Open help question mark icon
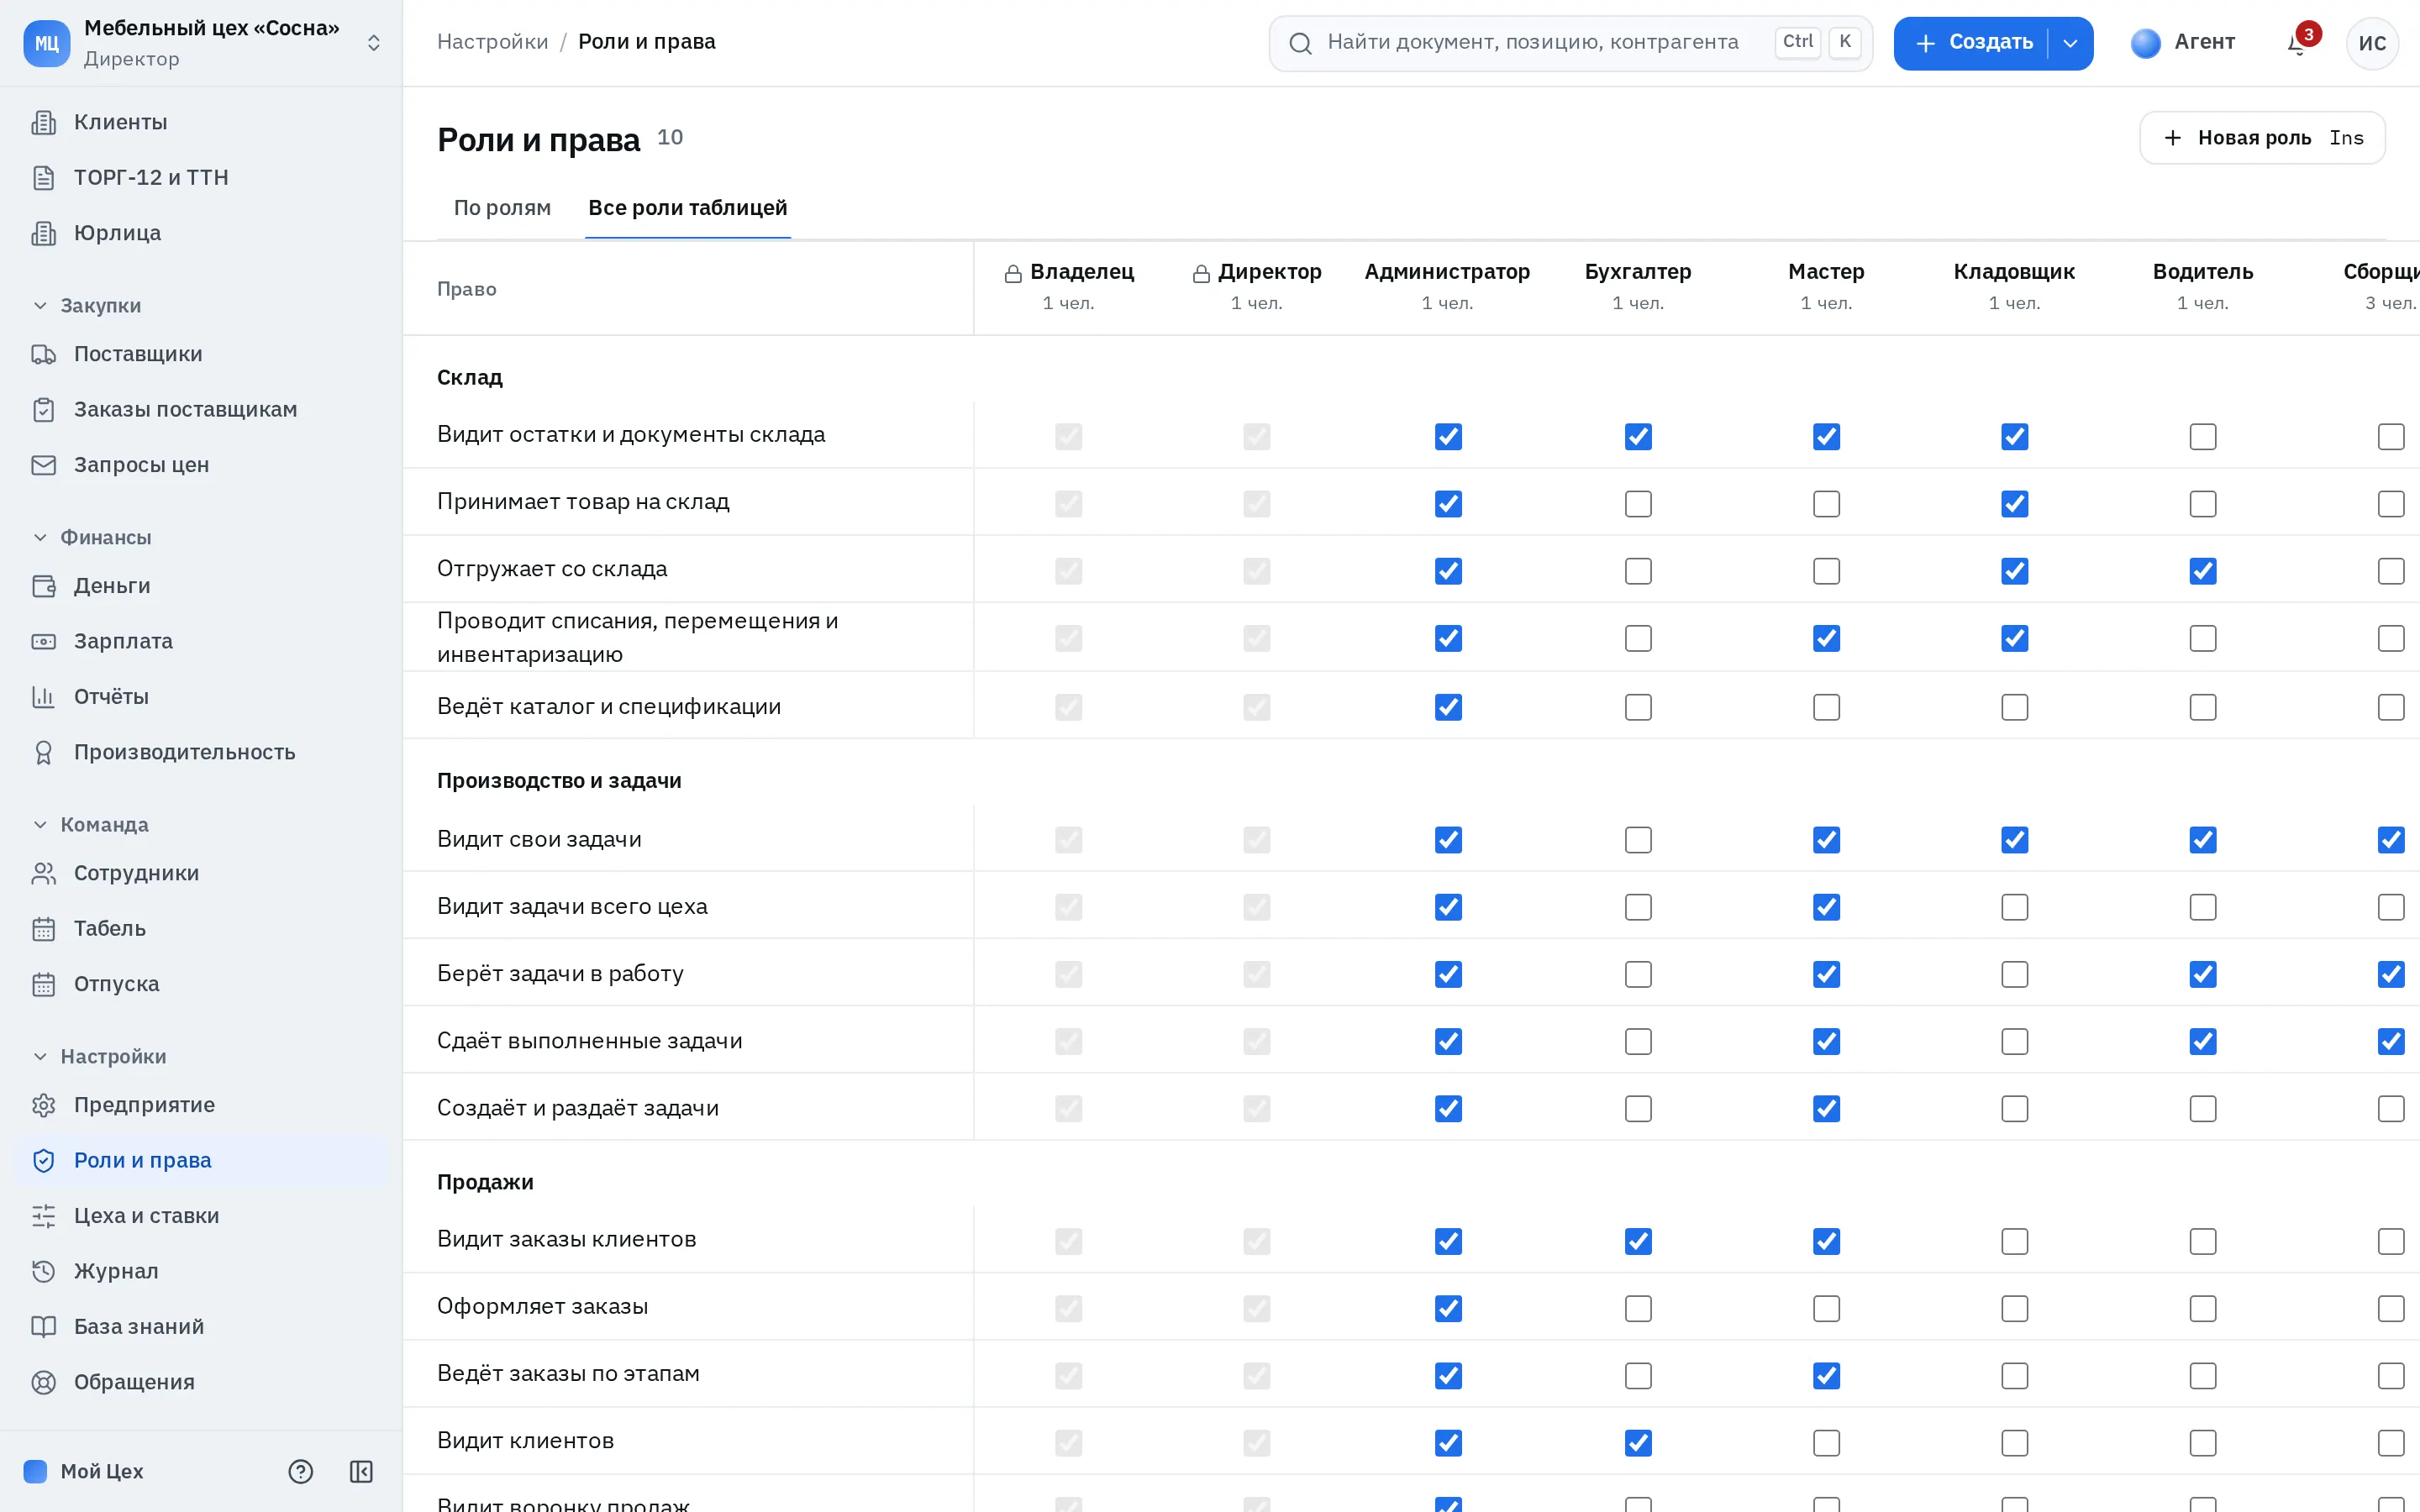2420x1512 pixels. (x=300, y=1472)
